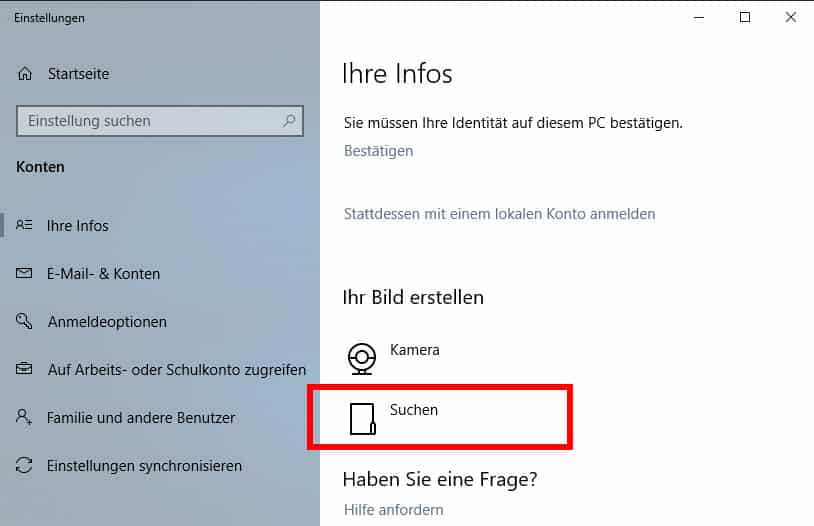Image resolution: width=814 pixels, height=526 pixels.
Task: Click the Hilfe anfordern link
Action: tap(394, 510)
